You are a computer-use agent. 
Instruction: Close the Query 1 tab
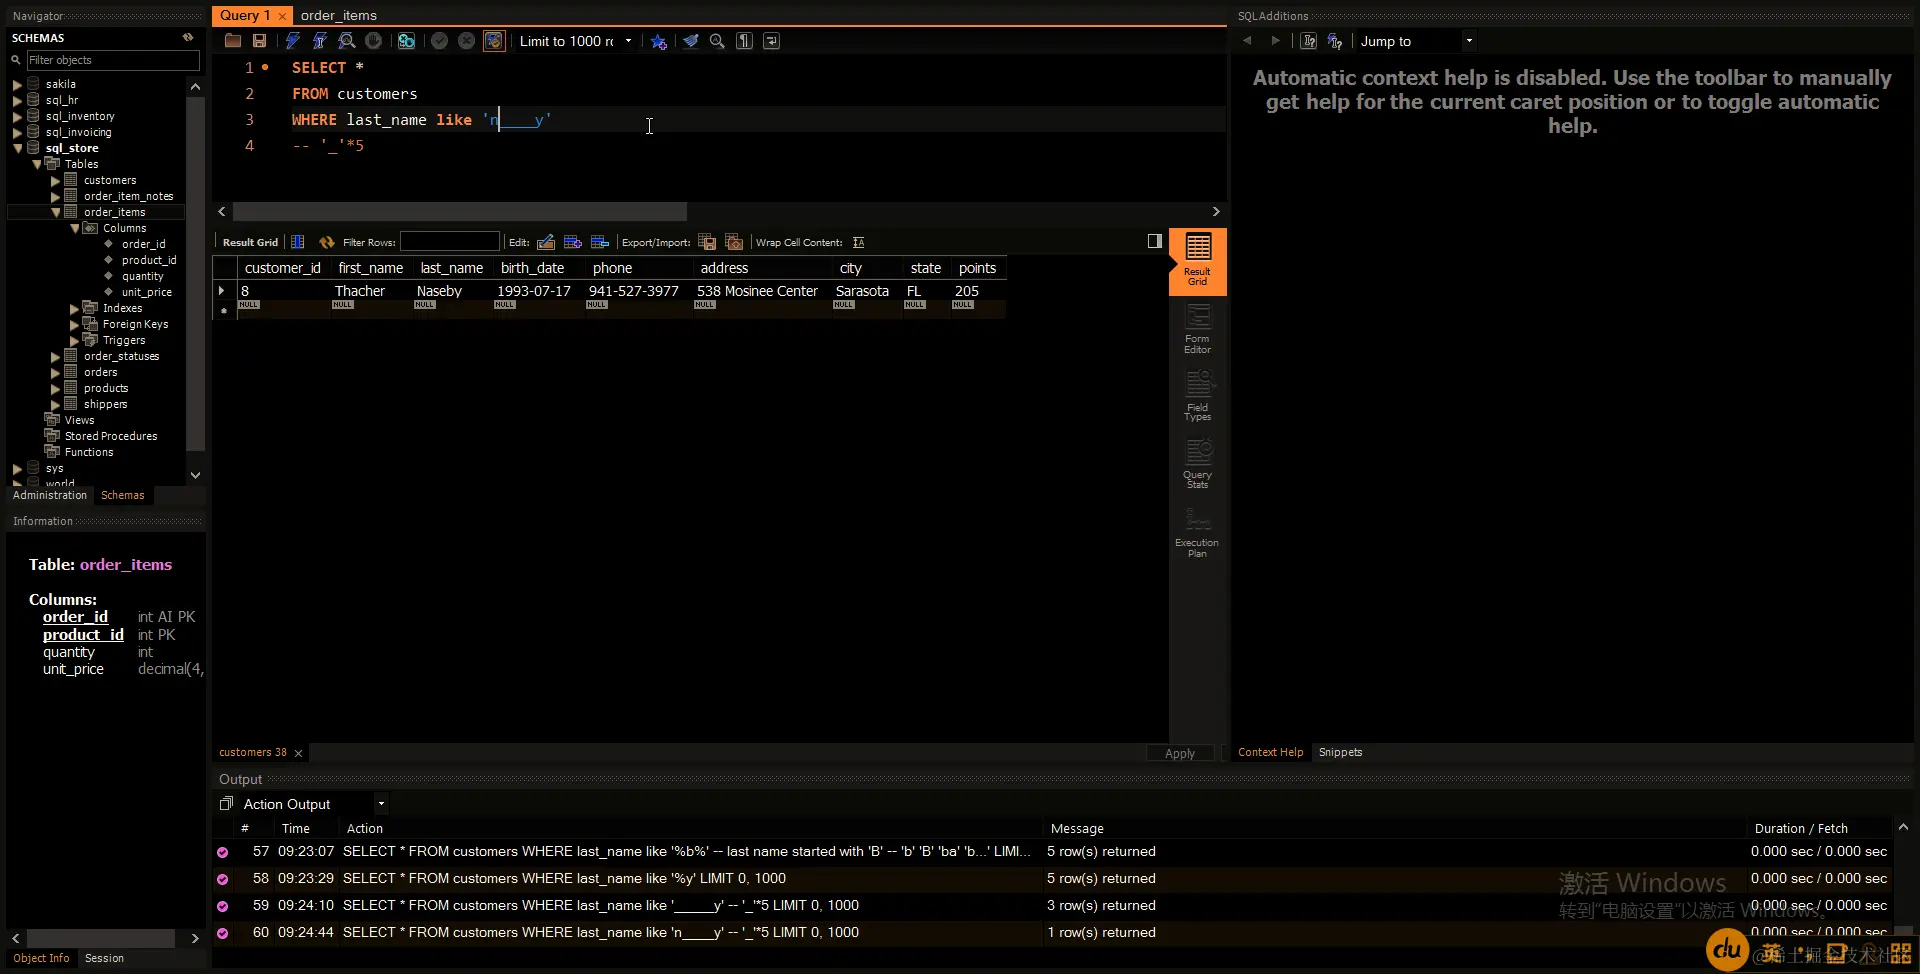[x=282, y=16]
